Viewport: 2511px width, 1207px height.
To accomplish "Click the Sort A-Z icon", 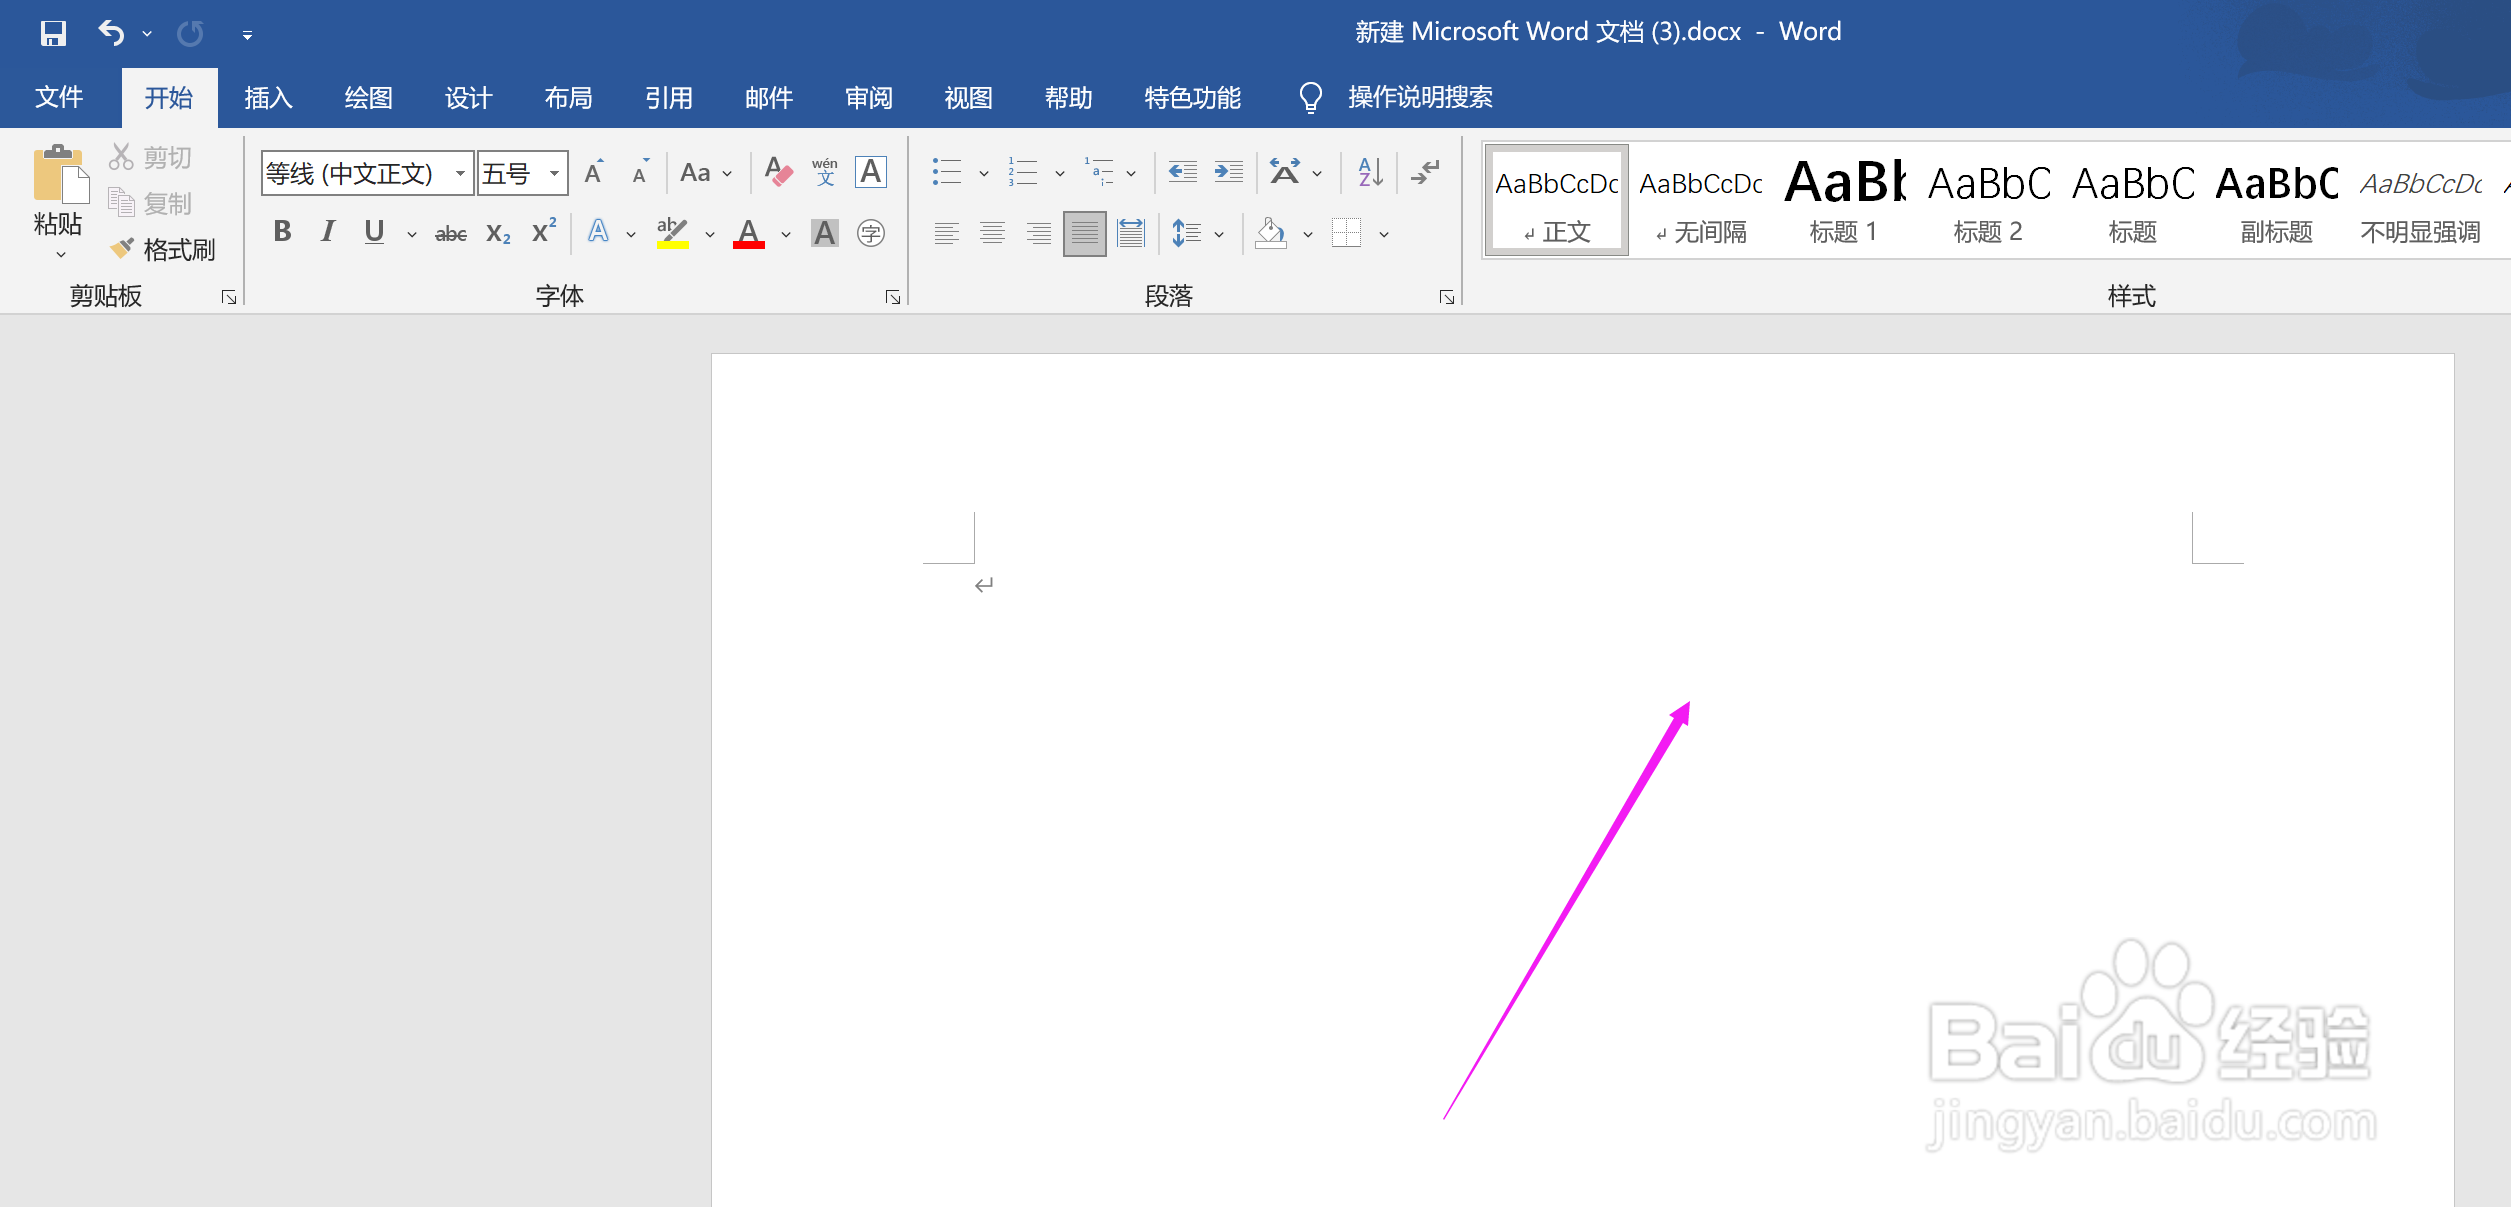I will (1370, 173).
